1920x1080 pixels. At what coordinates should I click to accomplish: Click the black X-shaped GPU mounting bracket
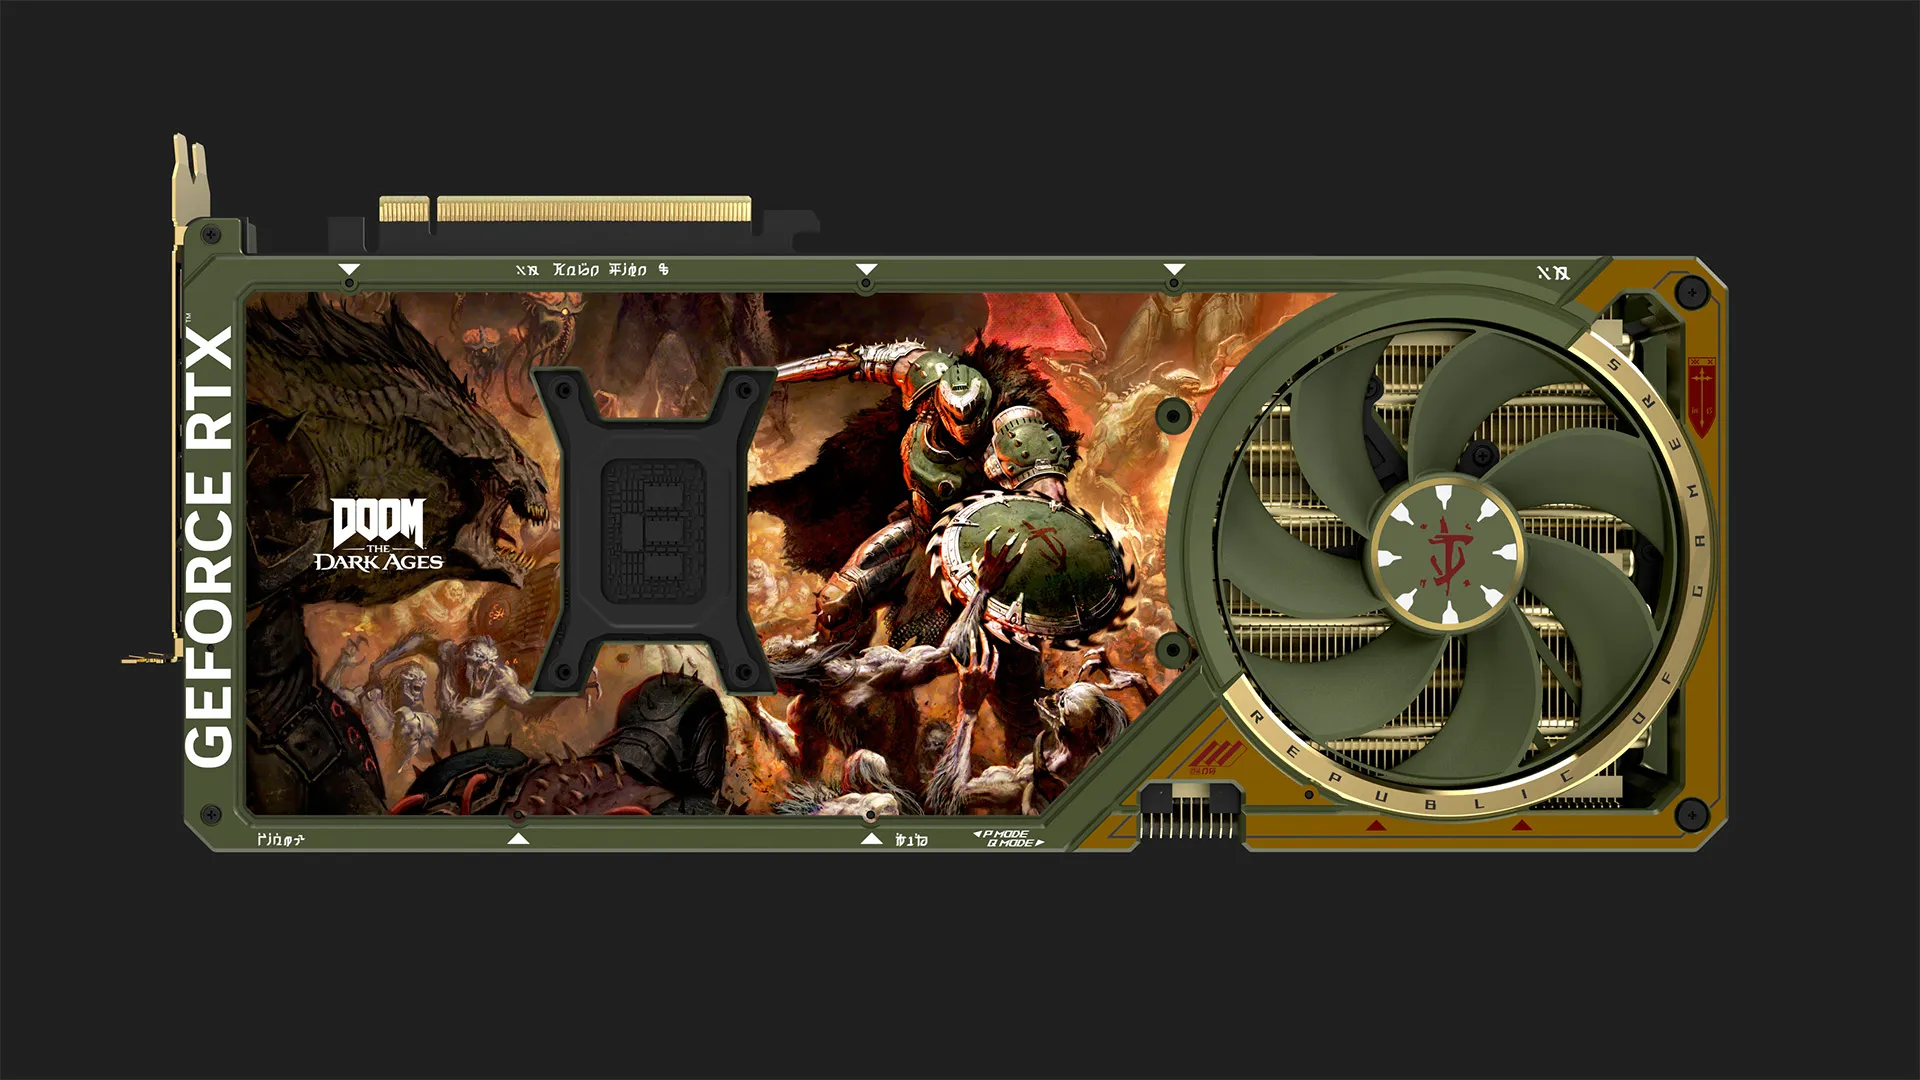click(x=655, y=530)
